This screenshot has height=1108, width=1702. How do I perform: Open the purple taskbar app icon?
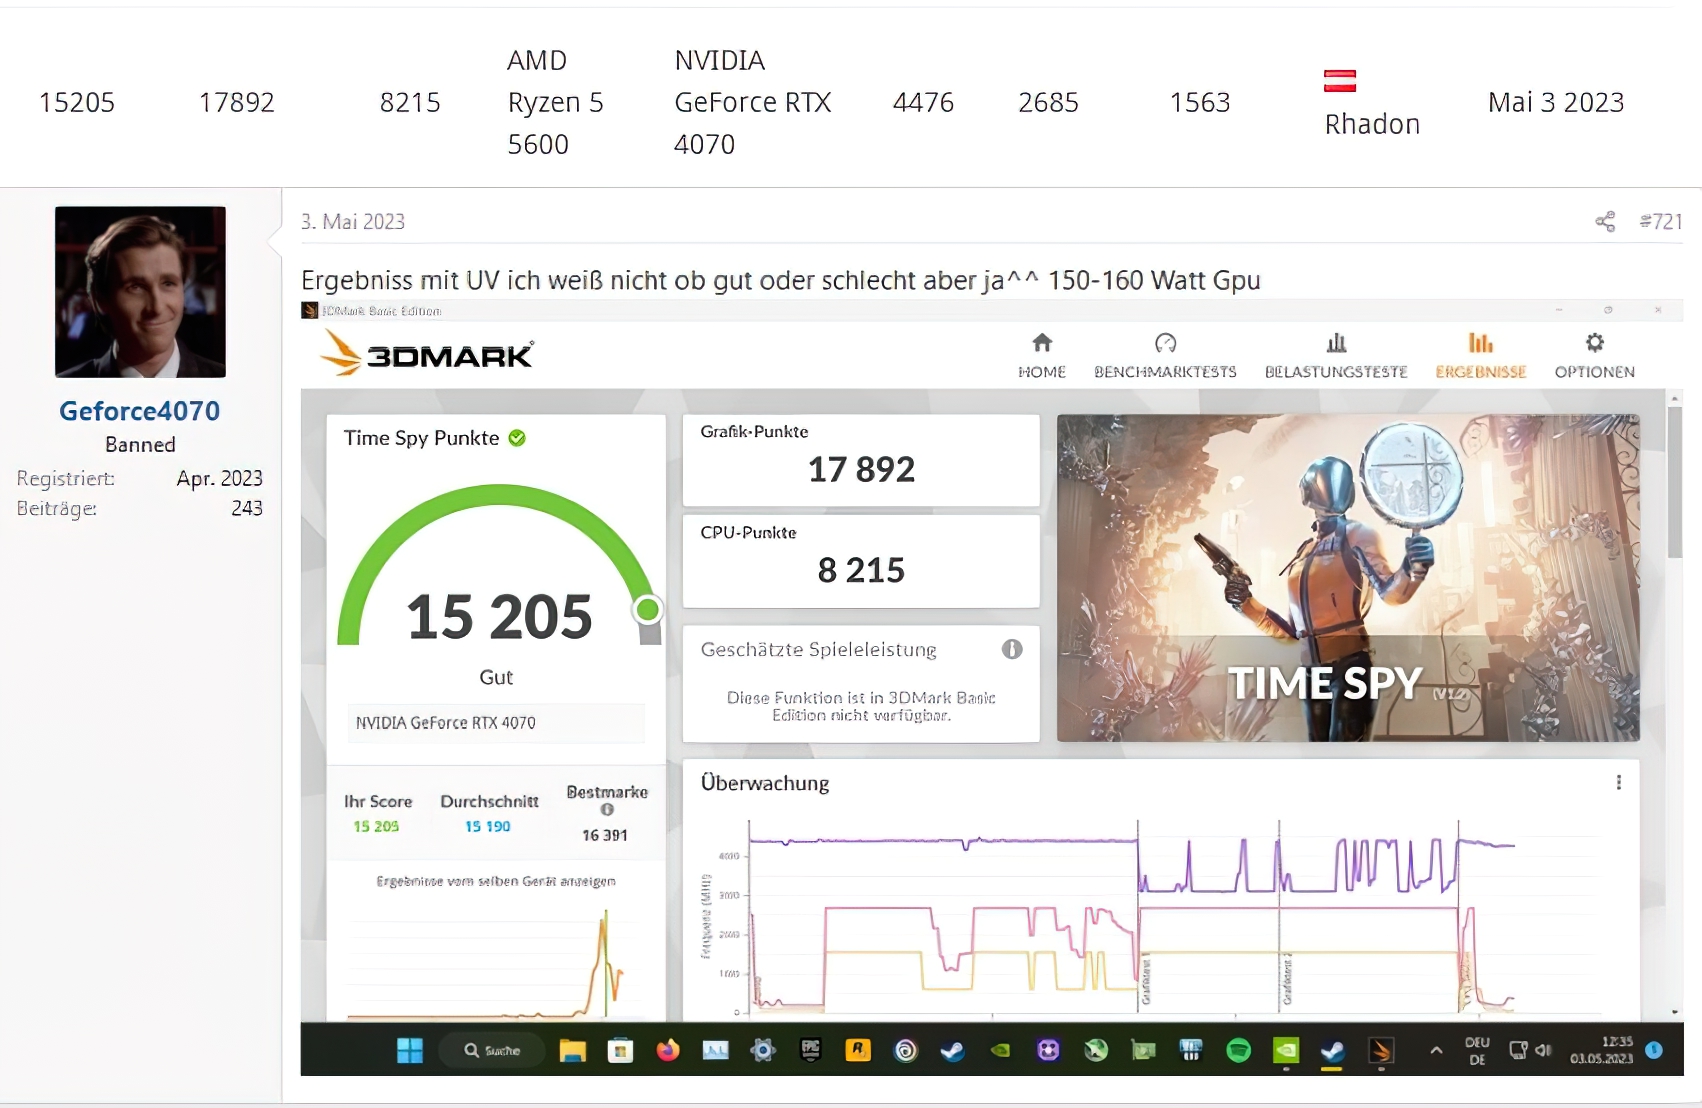point(1048,1050)
